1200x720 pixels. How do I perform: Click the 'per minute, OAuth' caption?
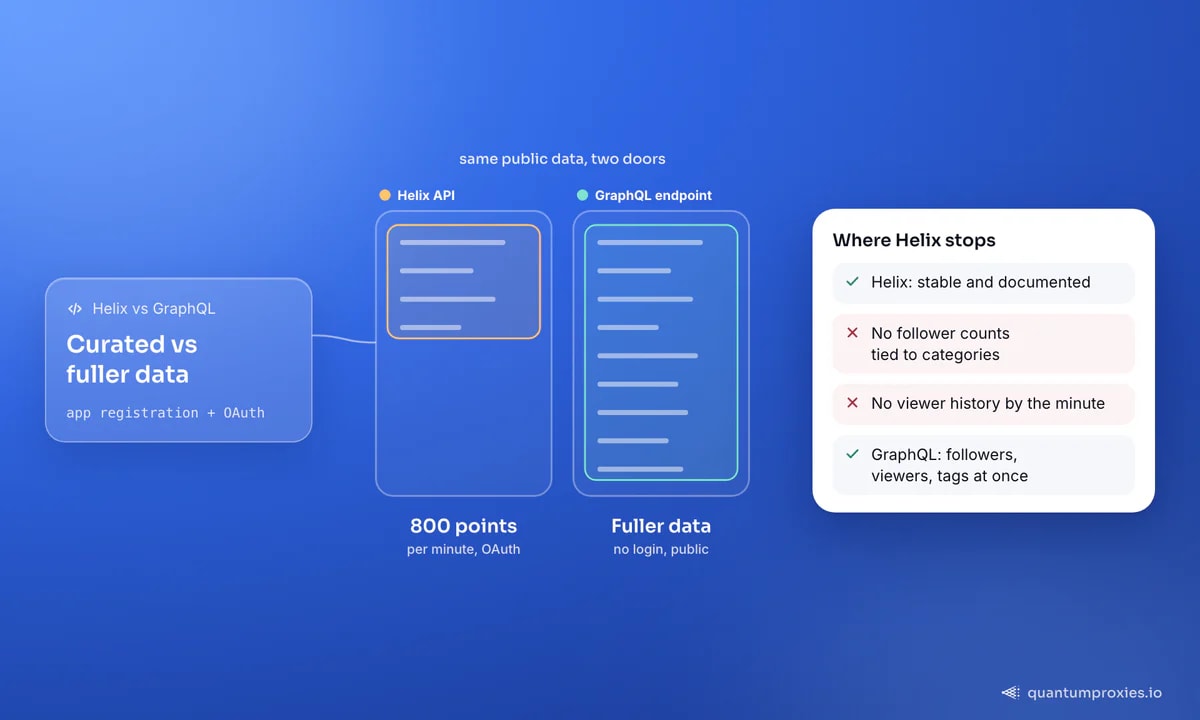tap(463, 549)
